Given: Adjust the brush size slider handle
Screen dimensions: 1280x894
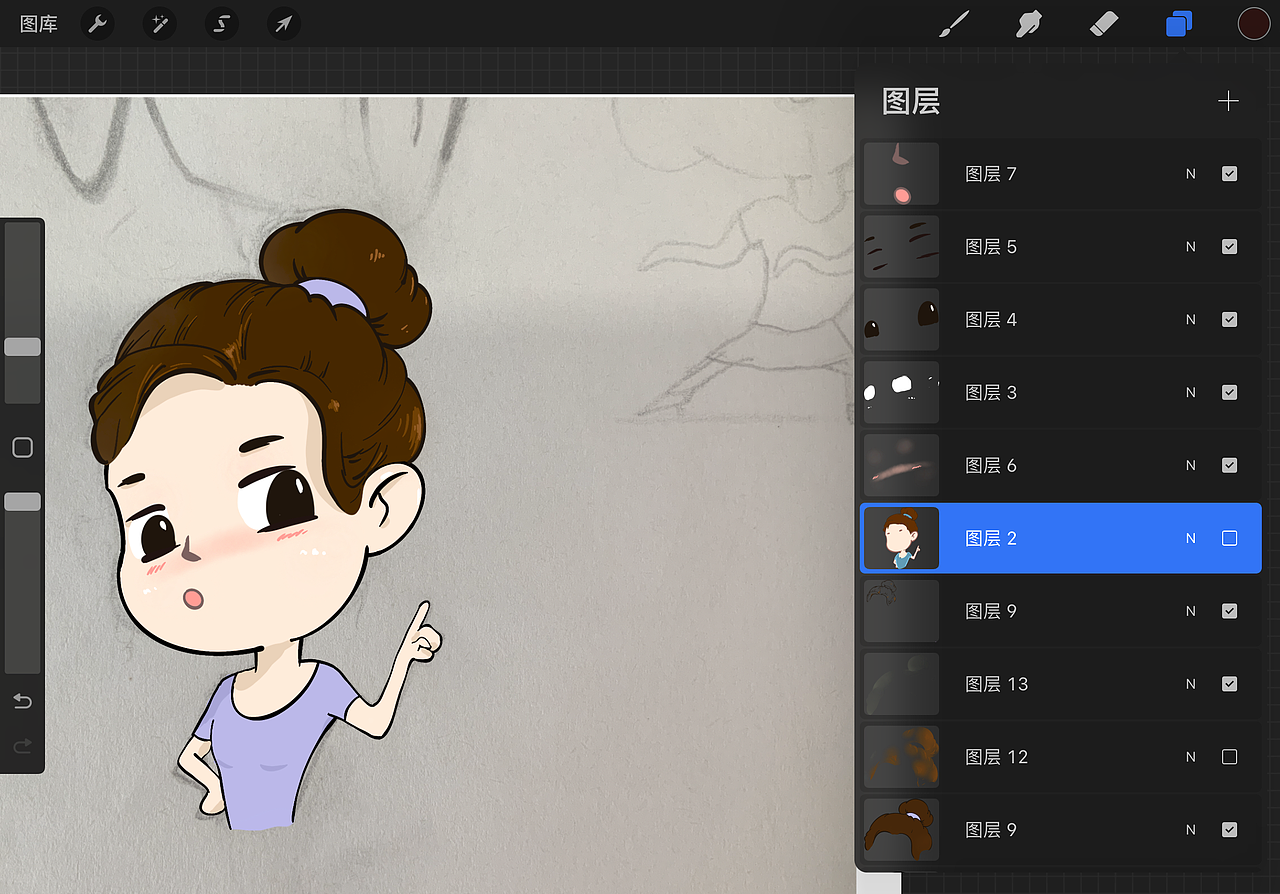Looking at the screenshot, I should (x=22, y=347).
